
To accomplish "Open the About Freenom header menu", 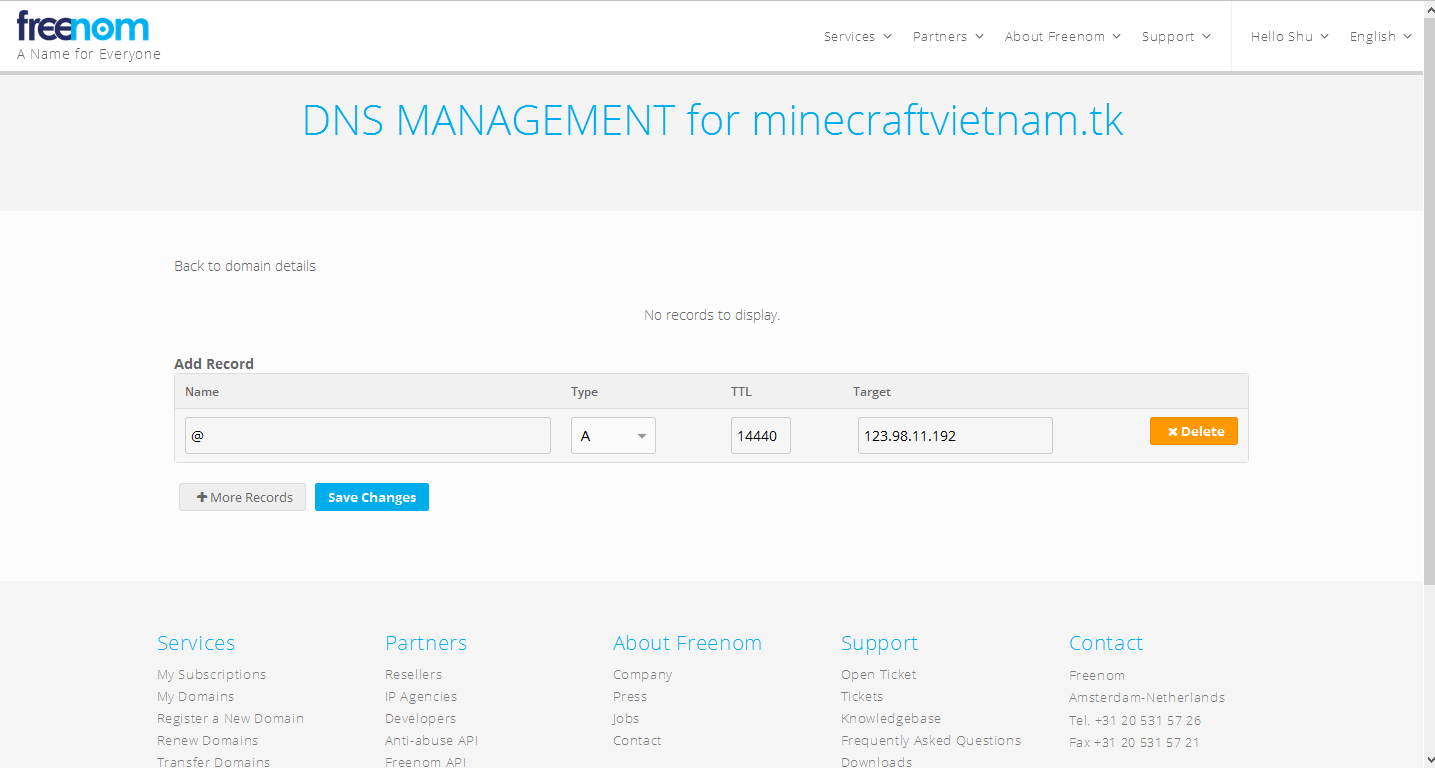I will pyautogui.click(x=1063, y=37).
